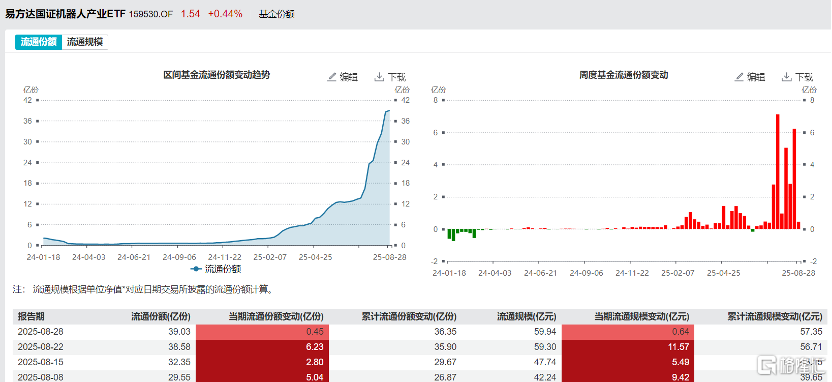Click the 57.35 cumulative scale cell
This screenshot has width=832, height=382.
tap(811, 332)
